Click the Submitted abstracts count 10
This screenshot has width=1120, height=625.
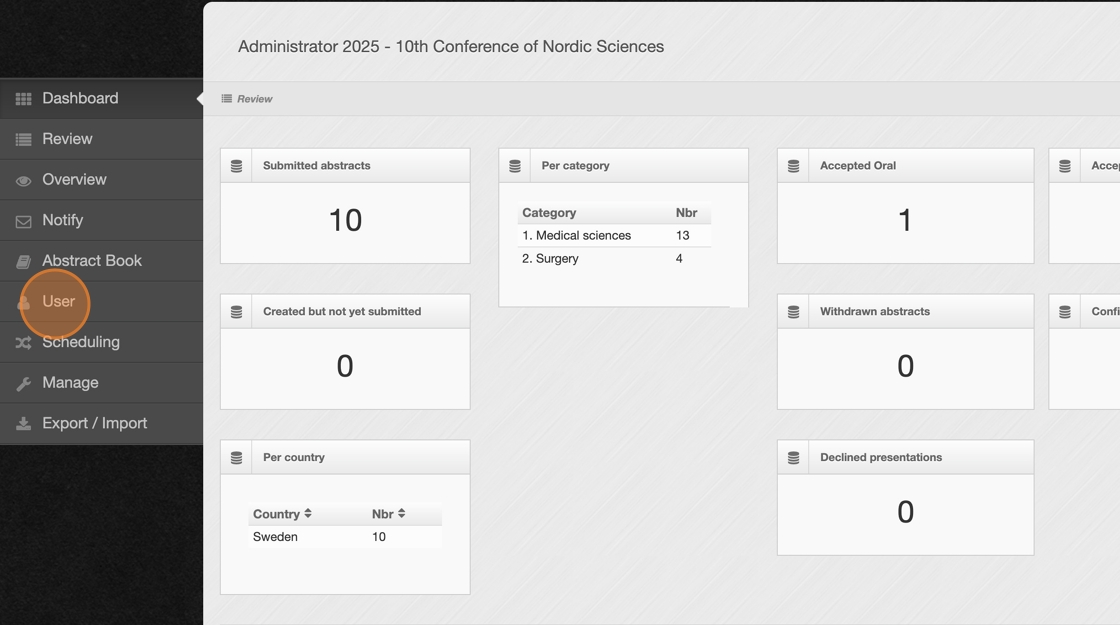345,221
